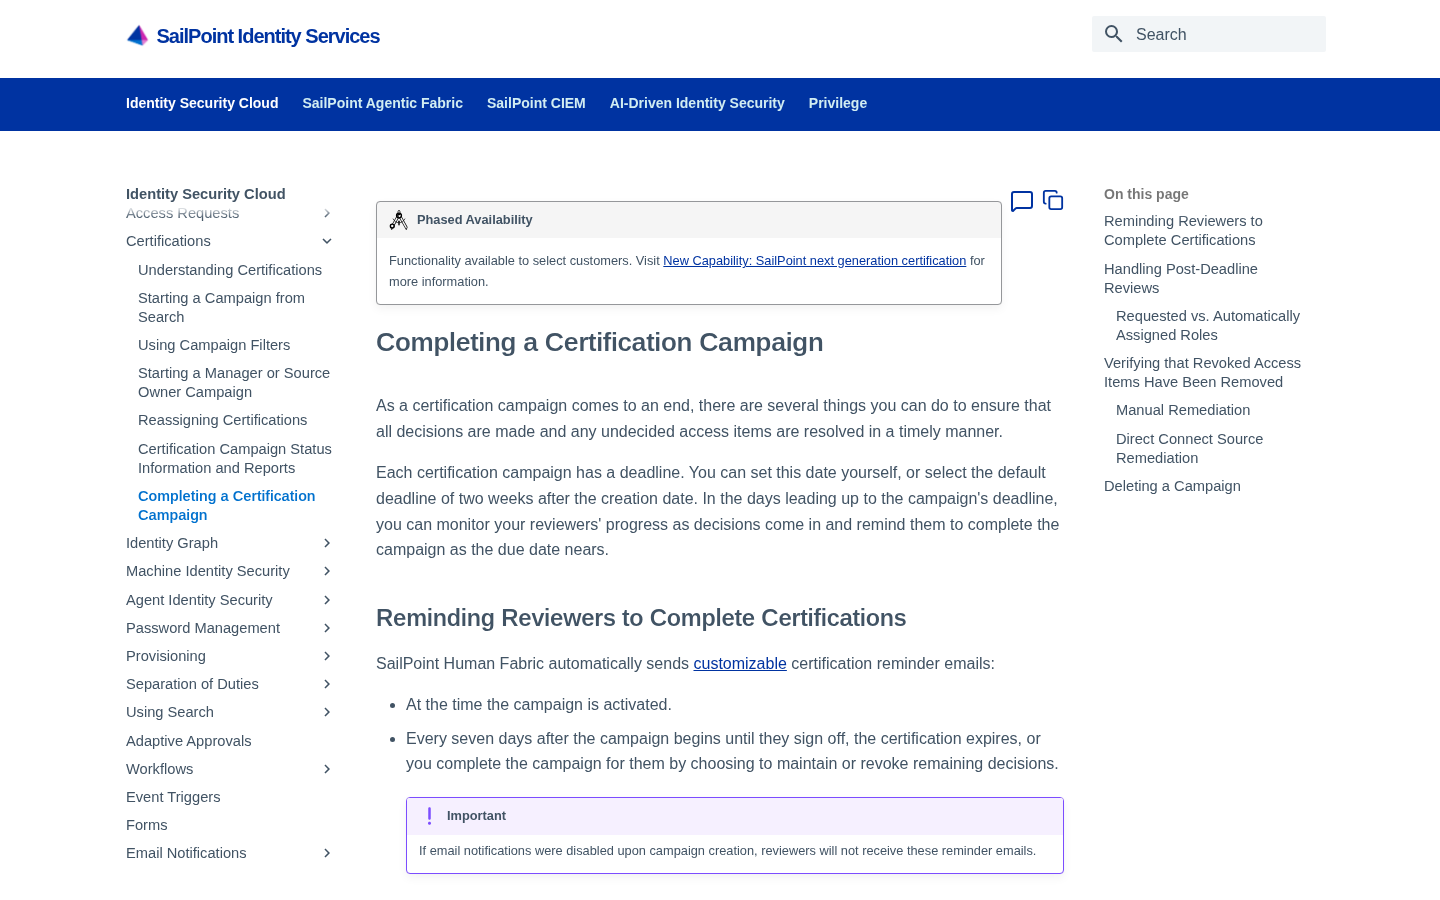
Task: Open Starting a Manager or Source Owner Campaign
Action: pyautogui.click(x=234, y=382)
